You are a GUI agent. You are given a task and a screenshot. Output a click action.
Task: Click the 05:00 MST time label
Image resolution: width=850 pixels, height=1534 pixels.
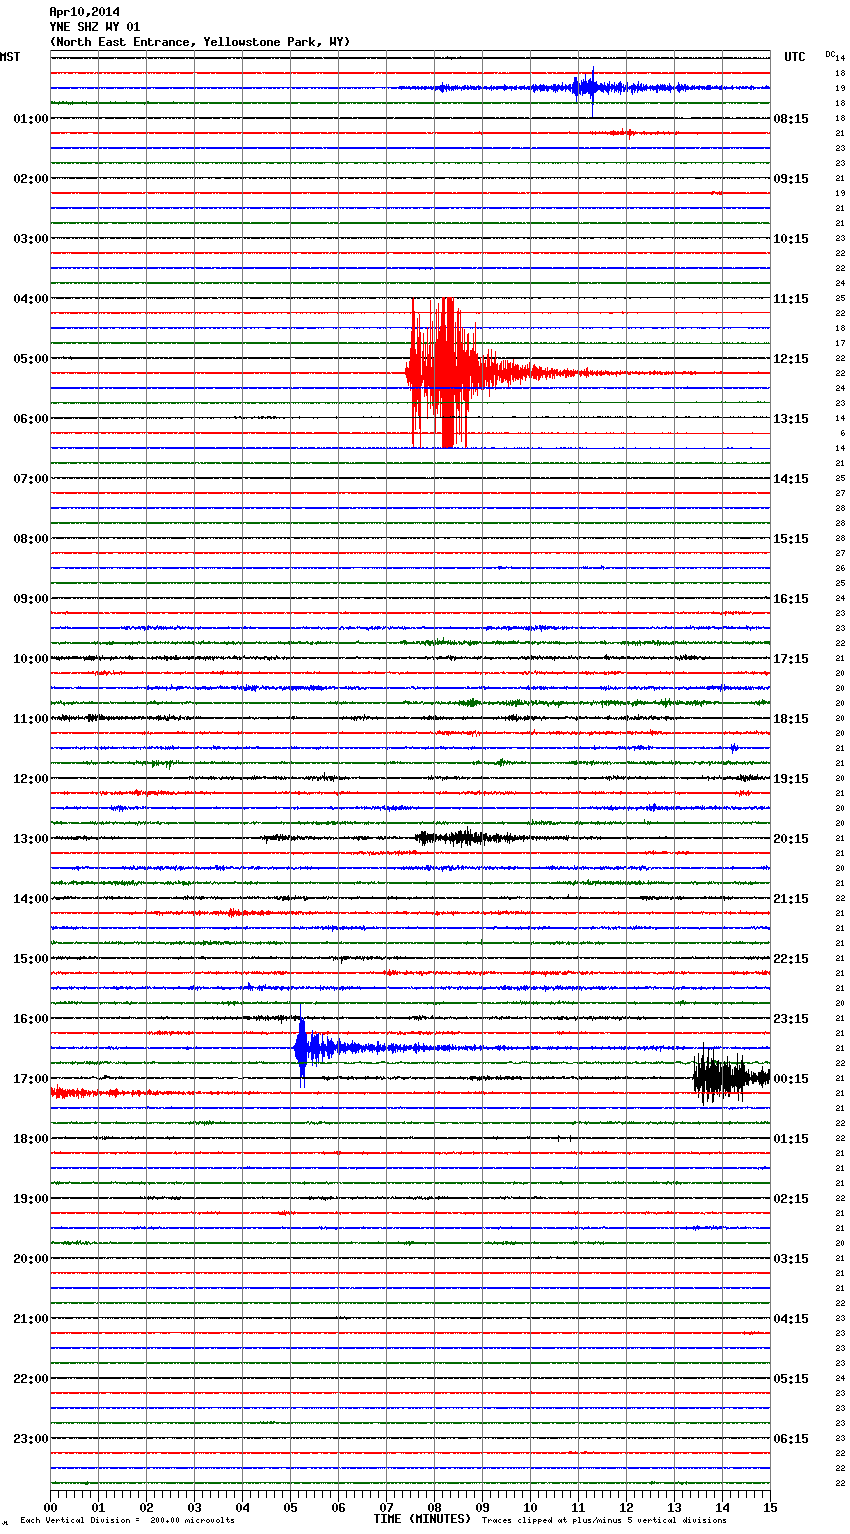31,359
